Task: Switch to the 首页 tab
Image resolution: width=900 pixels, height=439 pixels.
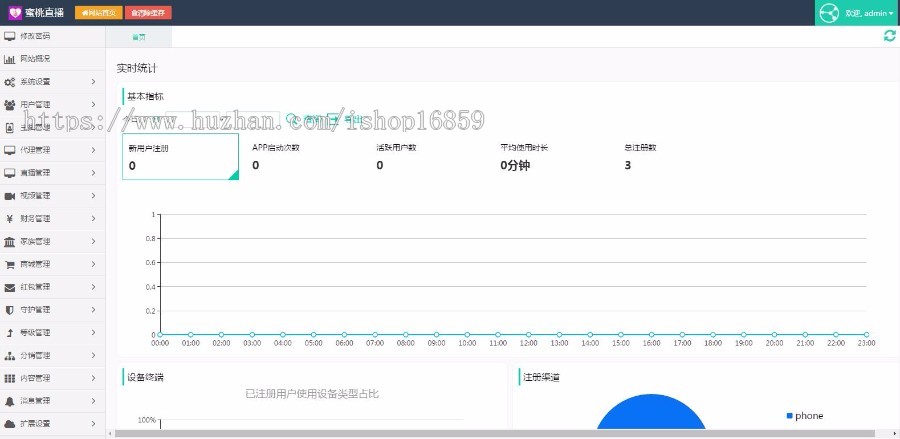Action: pyautogui.click(x=139, y=37)
